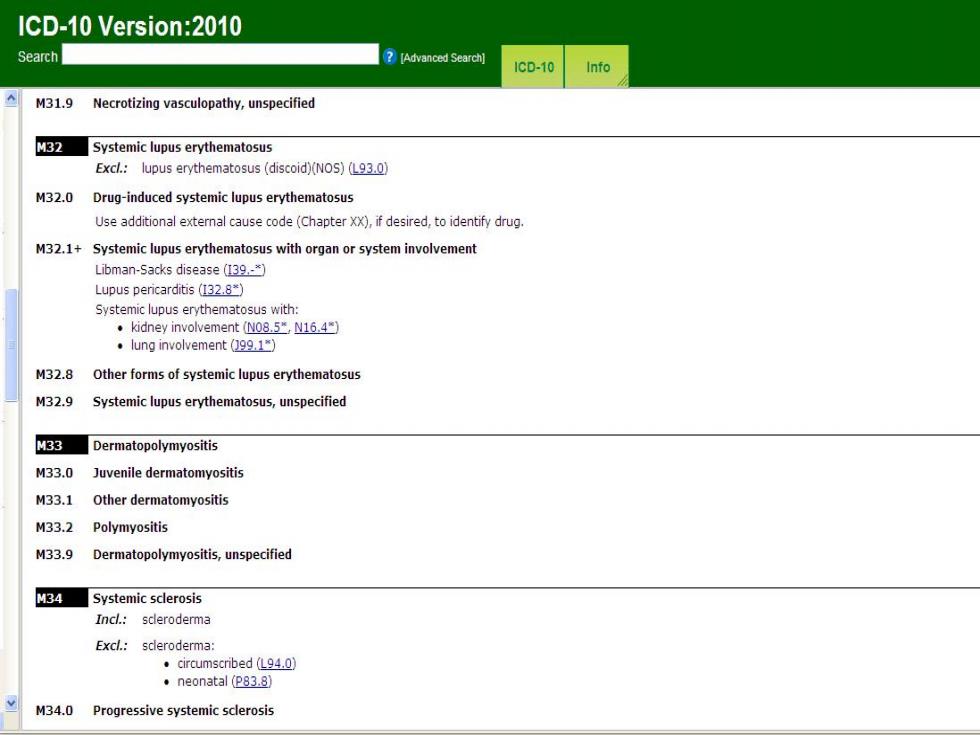
Task: Open the Advanced Search link
Action: pos(442,58)
